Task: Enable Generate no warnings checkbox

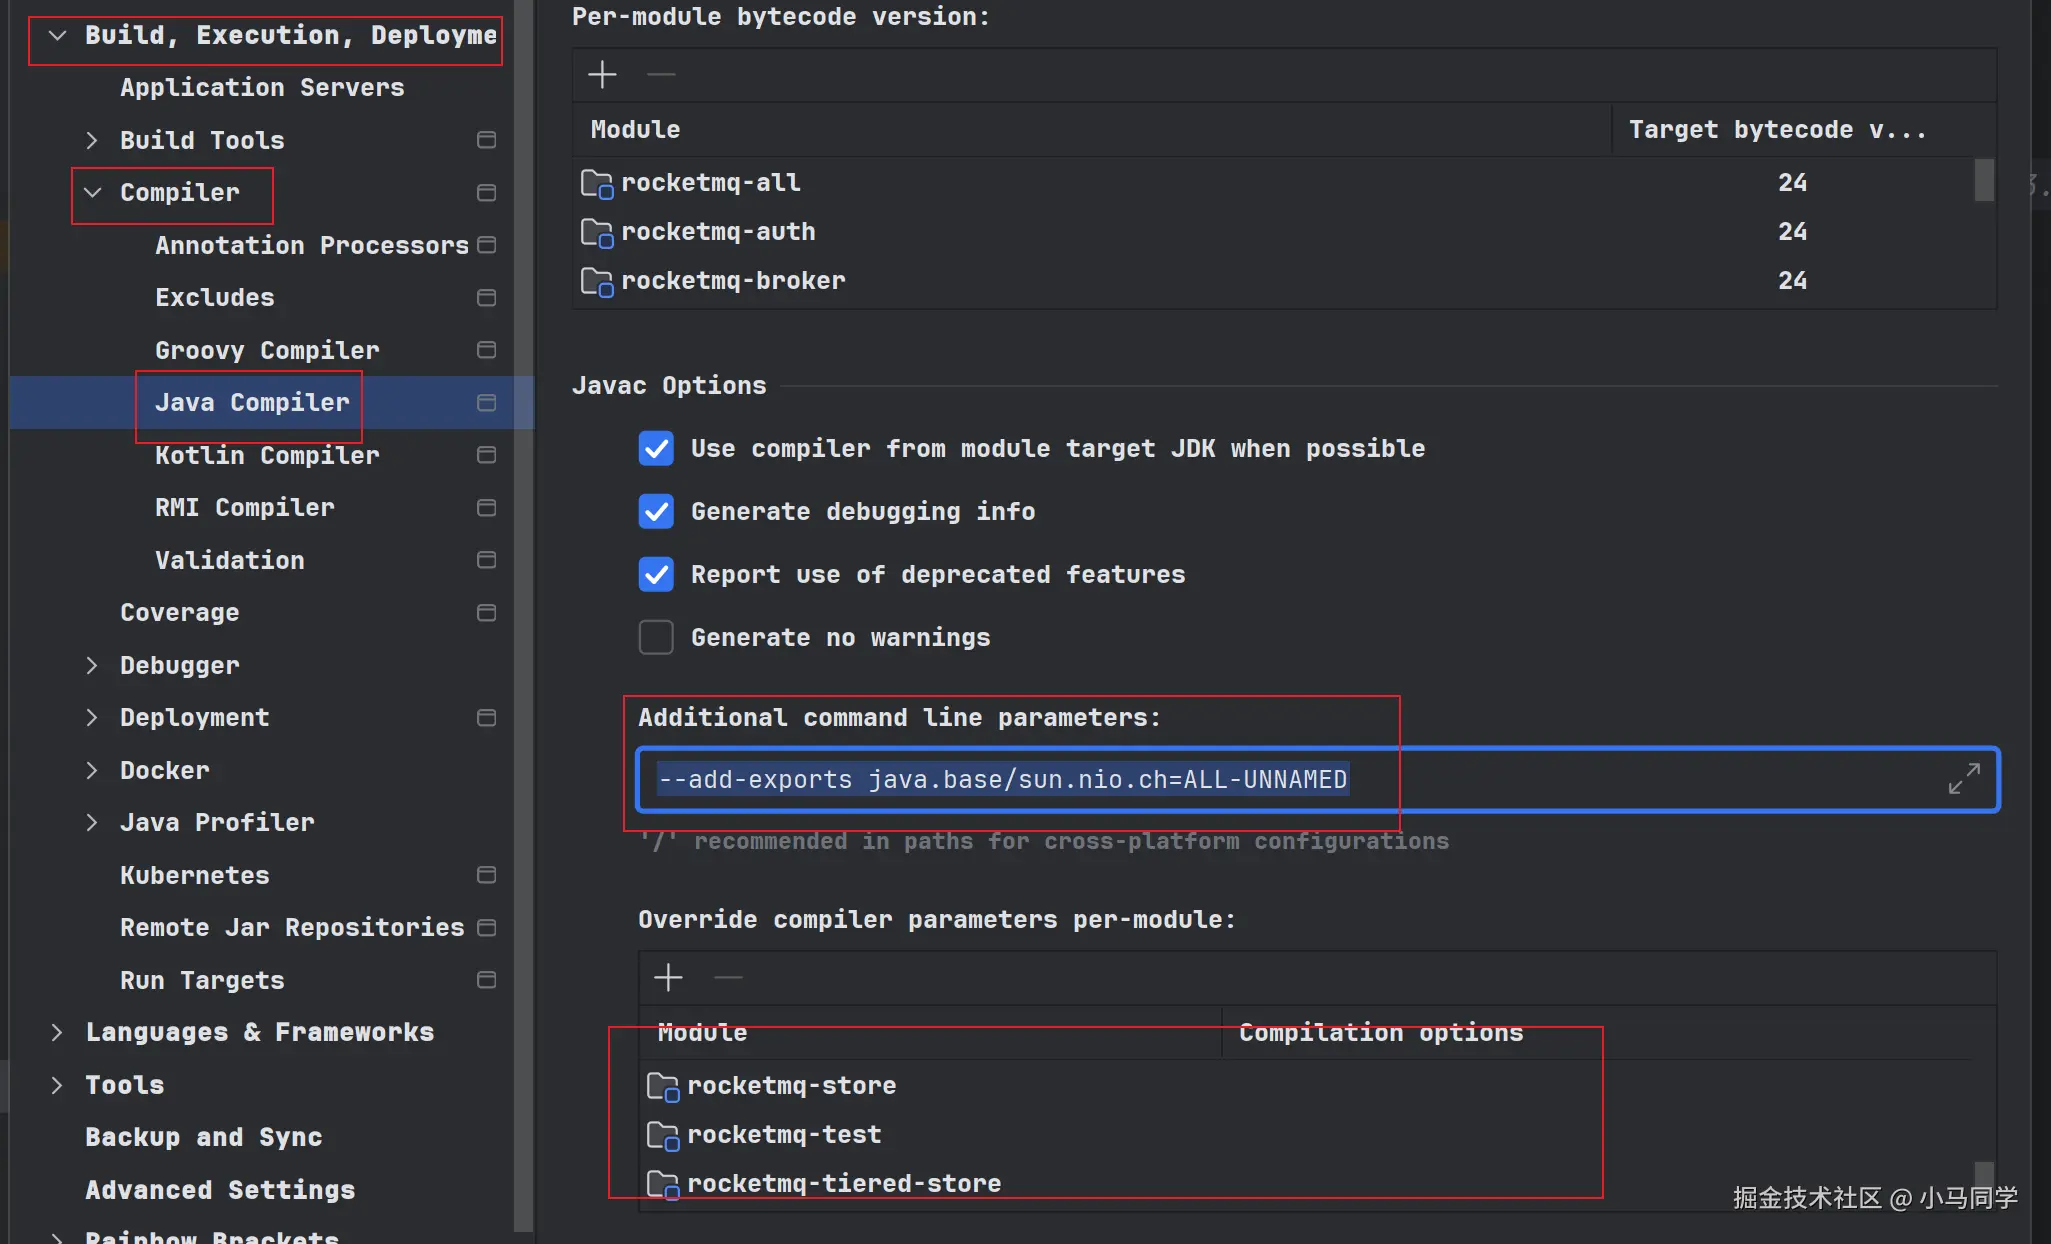Action: (656, 637)
